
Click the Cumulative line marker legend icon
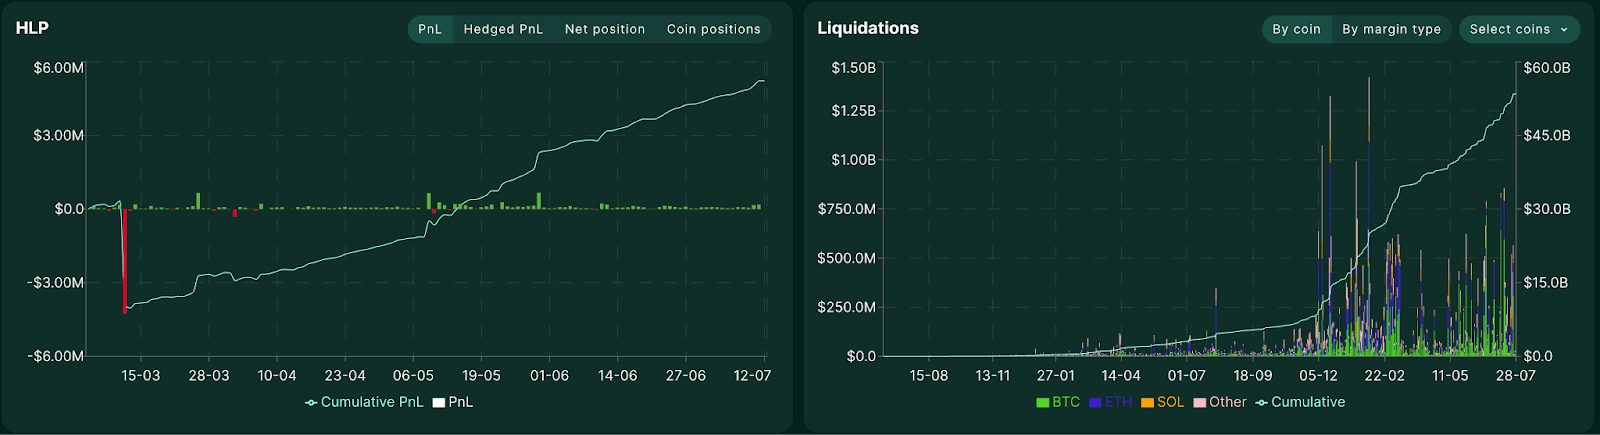[1261, 402]
